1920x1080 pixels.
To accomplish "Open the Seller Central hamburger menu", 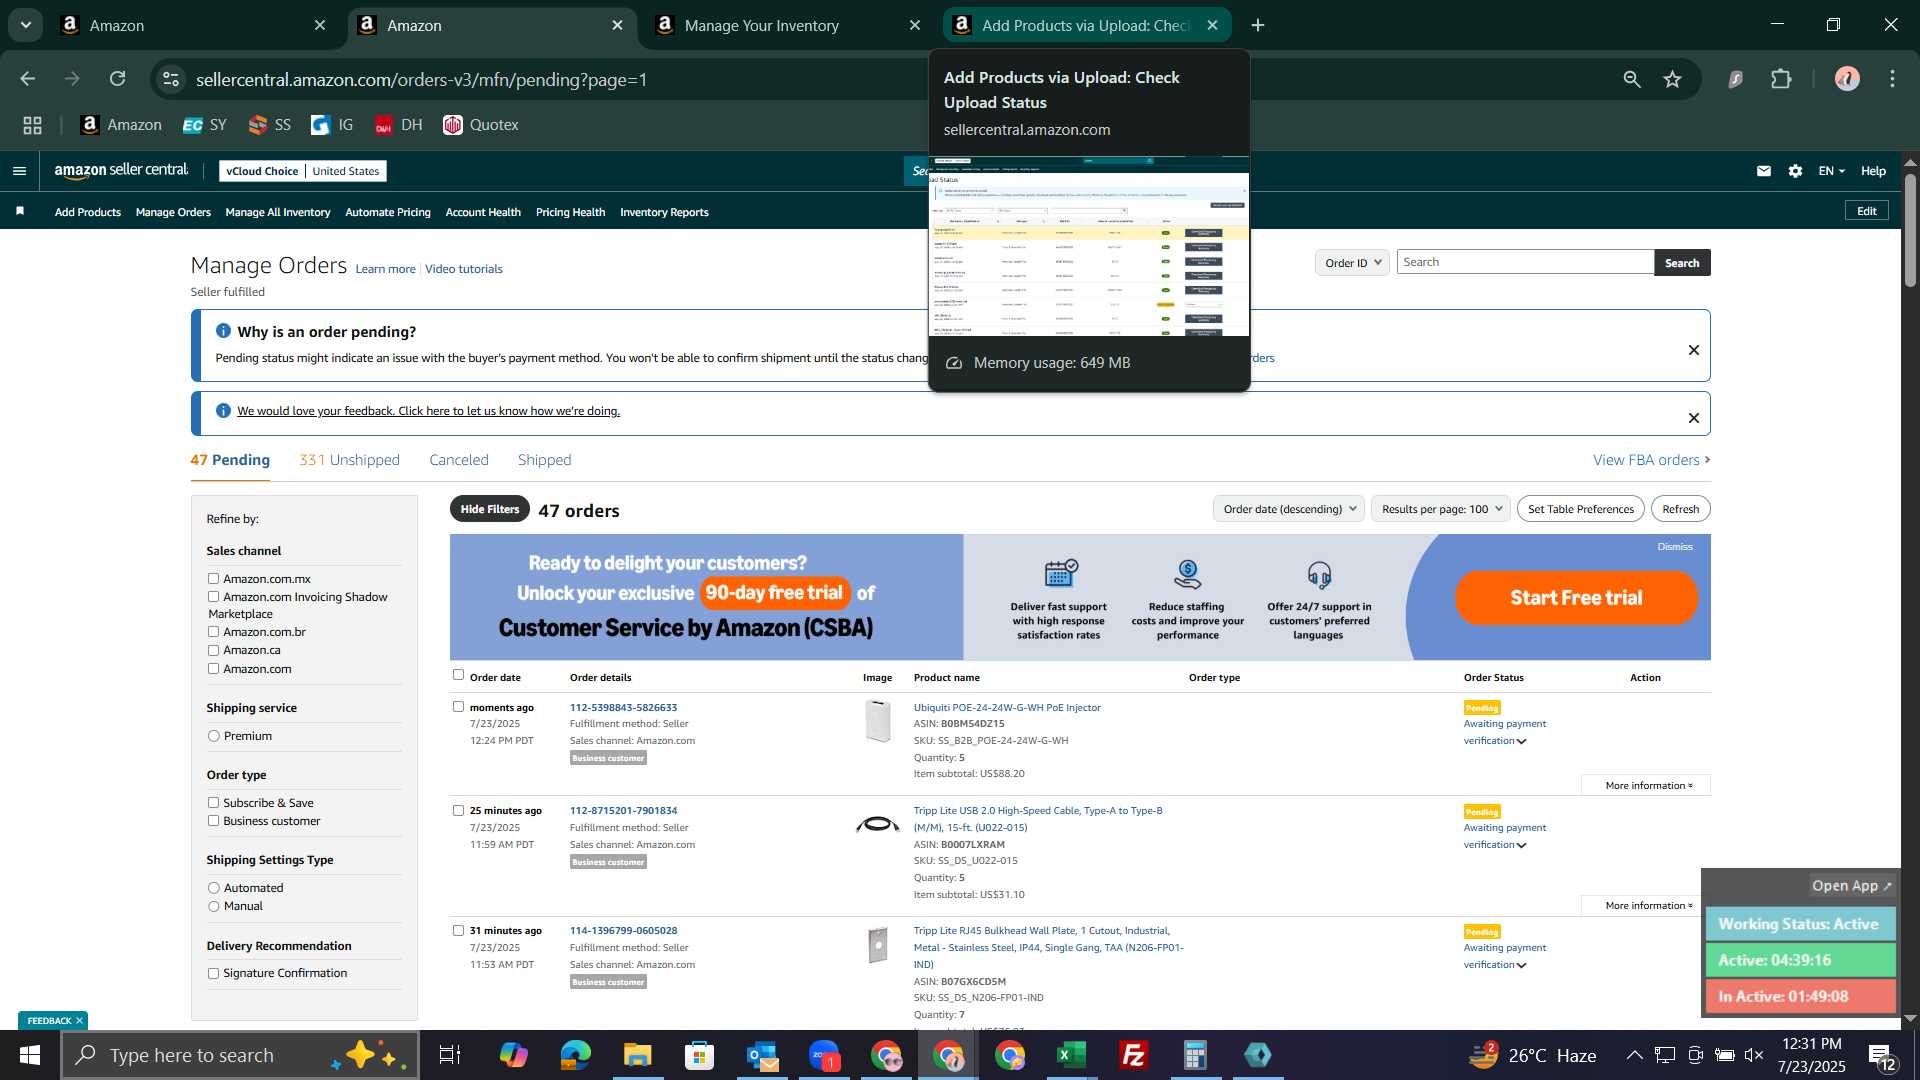I will [19, 171].
